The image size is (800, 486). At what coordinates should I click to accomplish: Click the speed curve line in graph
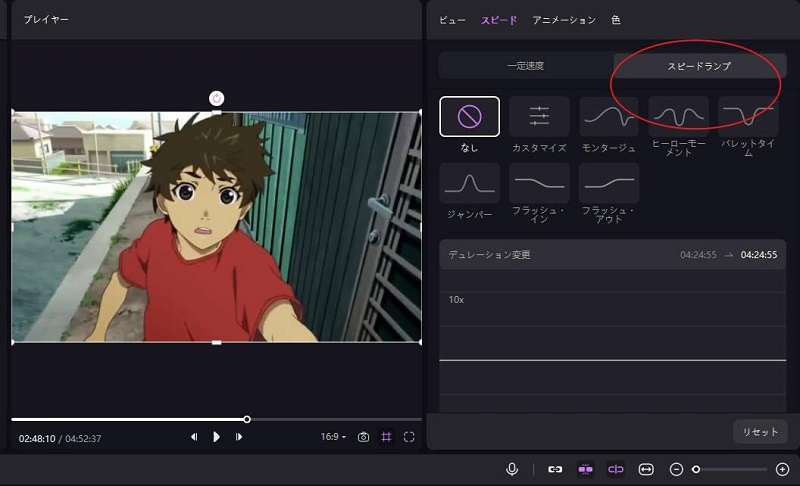pyautogui.click(x=613, y=360)
